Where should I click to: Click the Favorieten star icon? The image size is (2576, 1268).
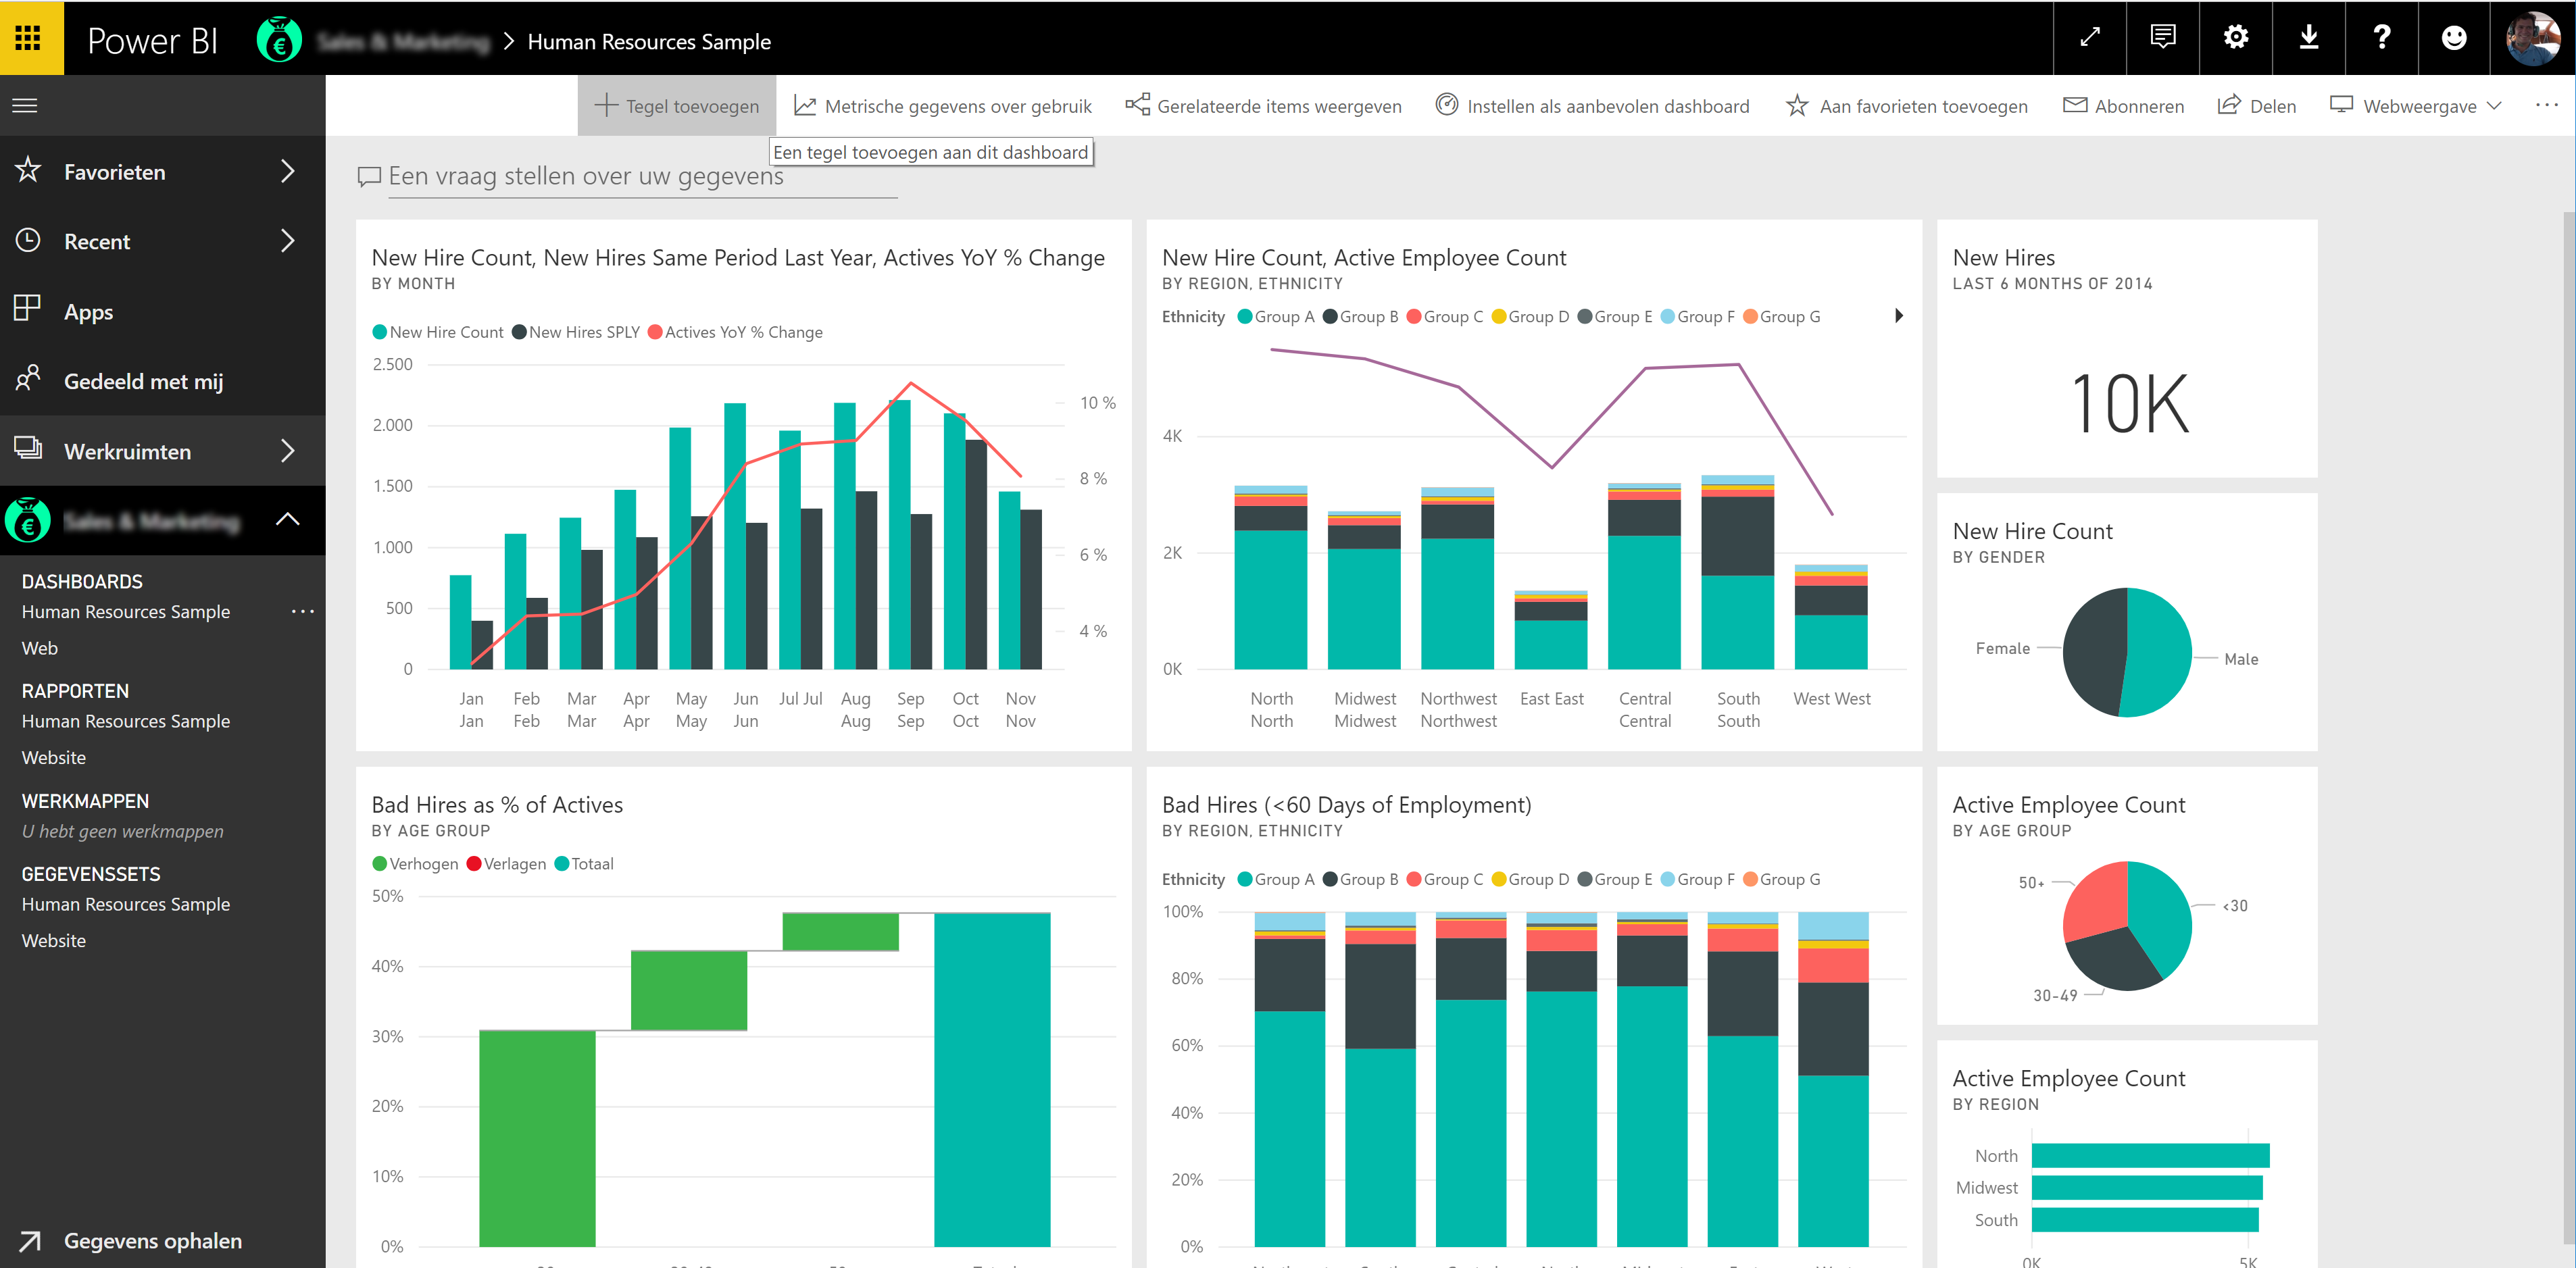[x=28, y=171]
